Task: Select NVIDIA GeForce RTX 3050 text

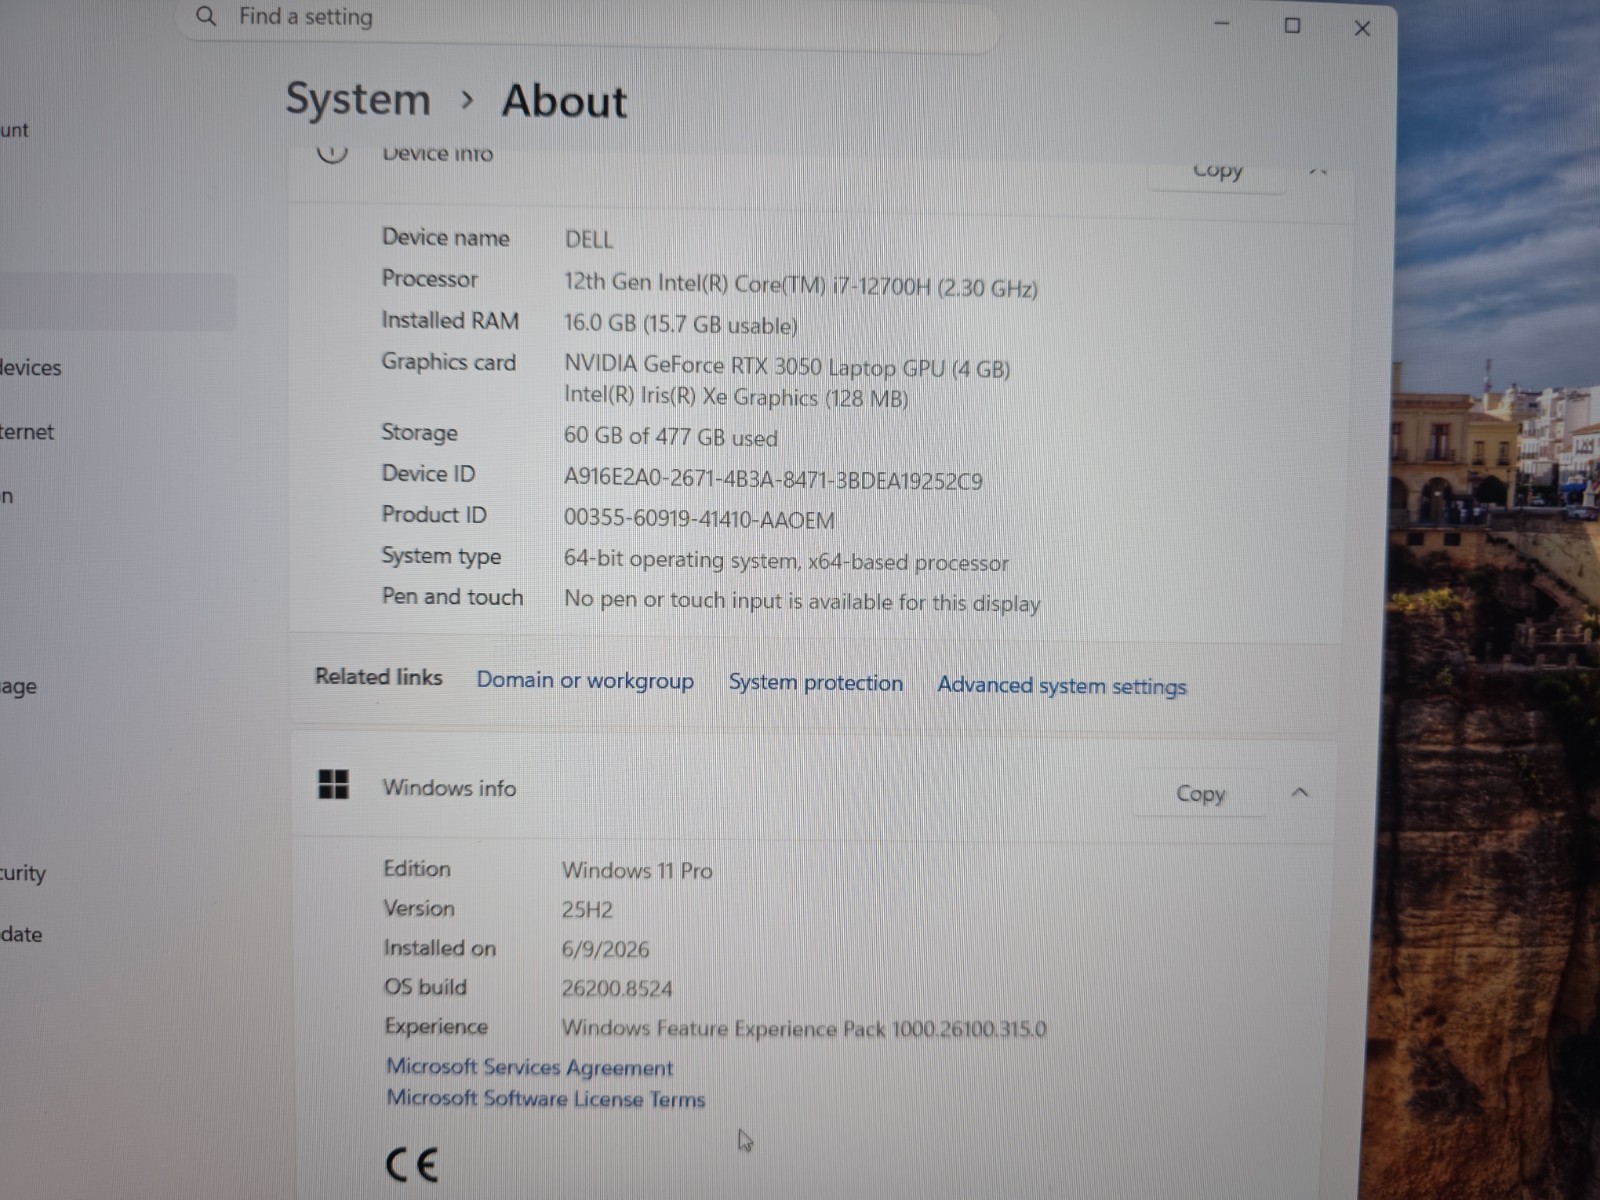Action: [x=786, y=367]
